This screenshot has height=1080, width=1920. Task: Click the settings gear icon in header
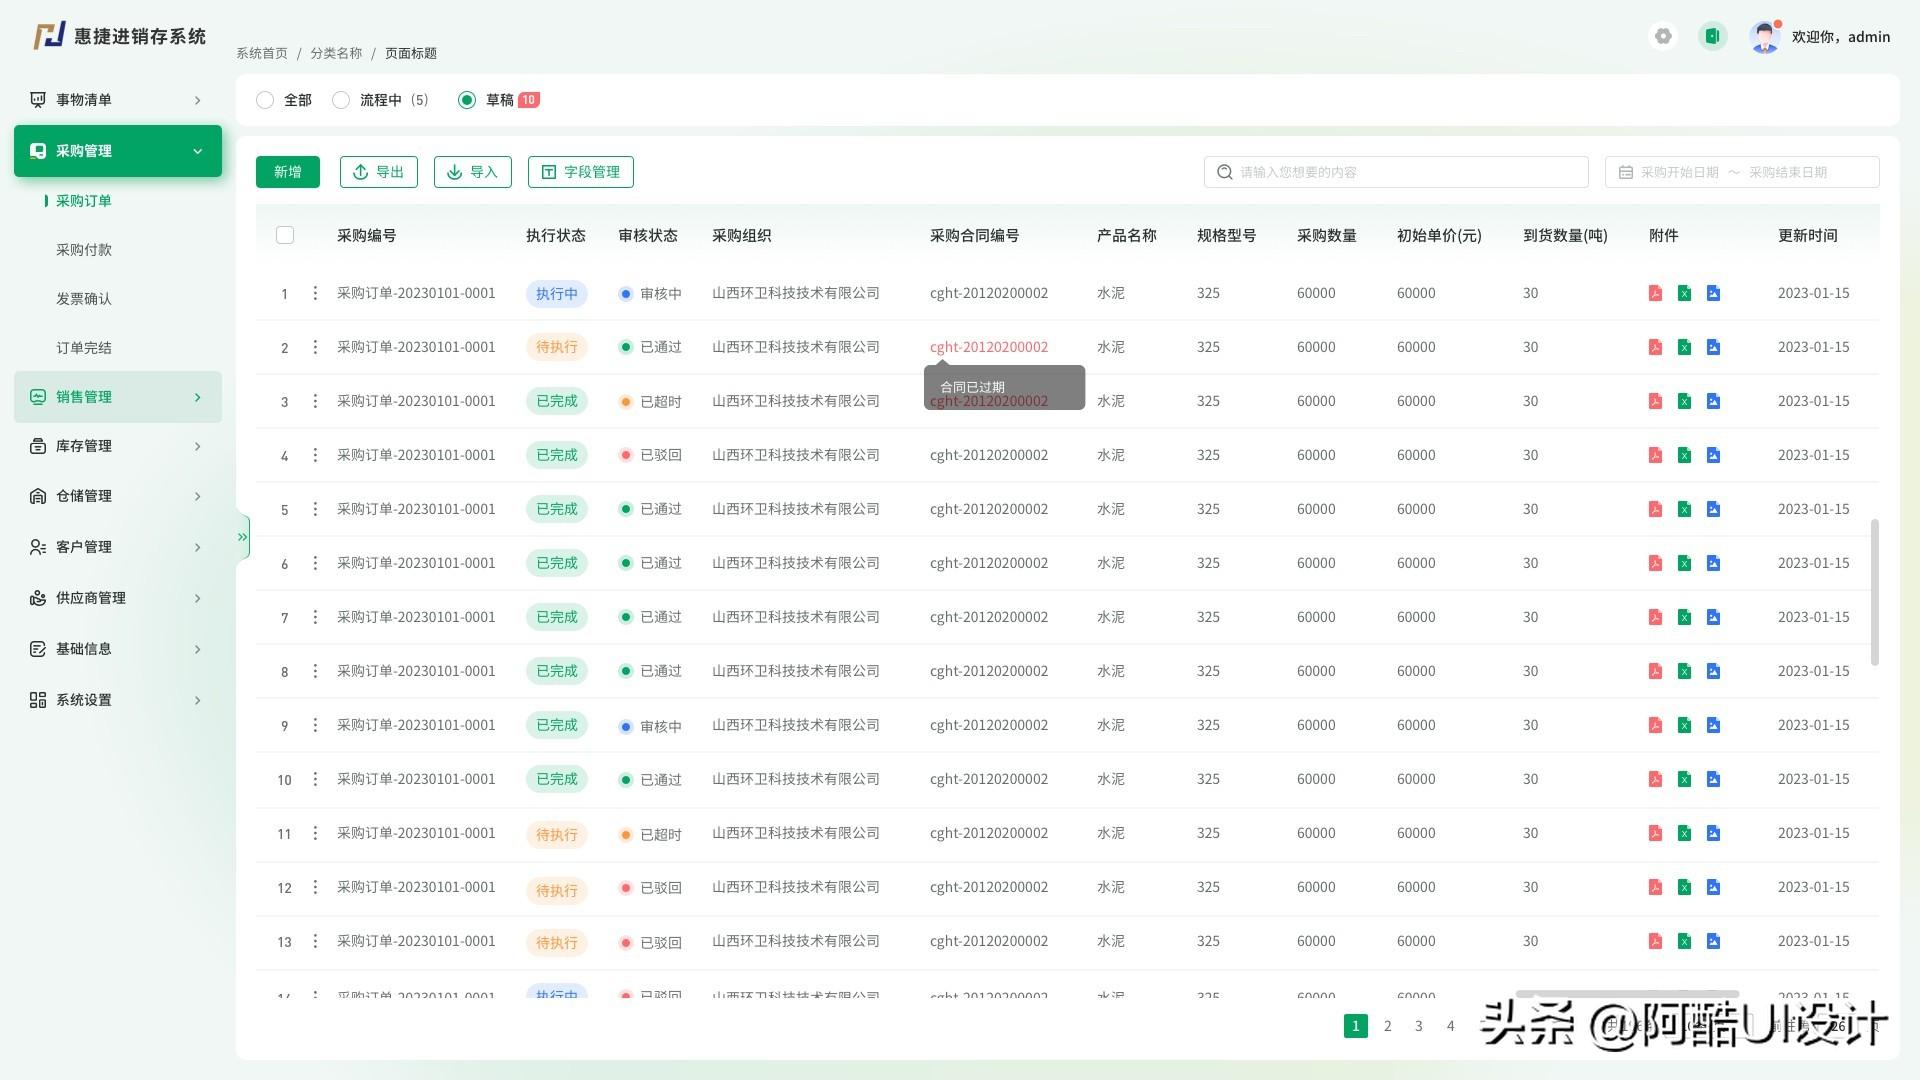[x=1663, y=37]
